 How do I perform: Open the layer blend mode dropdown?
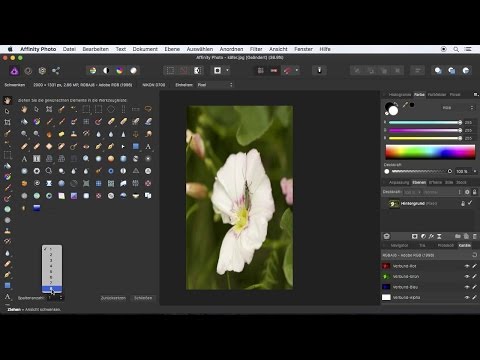pos(442,192)
